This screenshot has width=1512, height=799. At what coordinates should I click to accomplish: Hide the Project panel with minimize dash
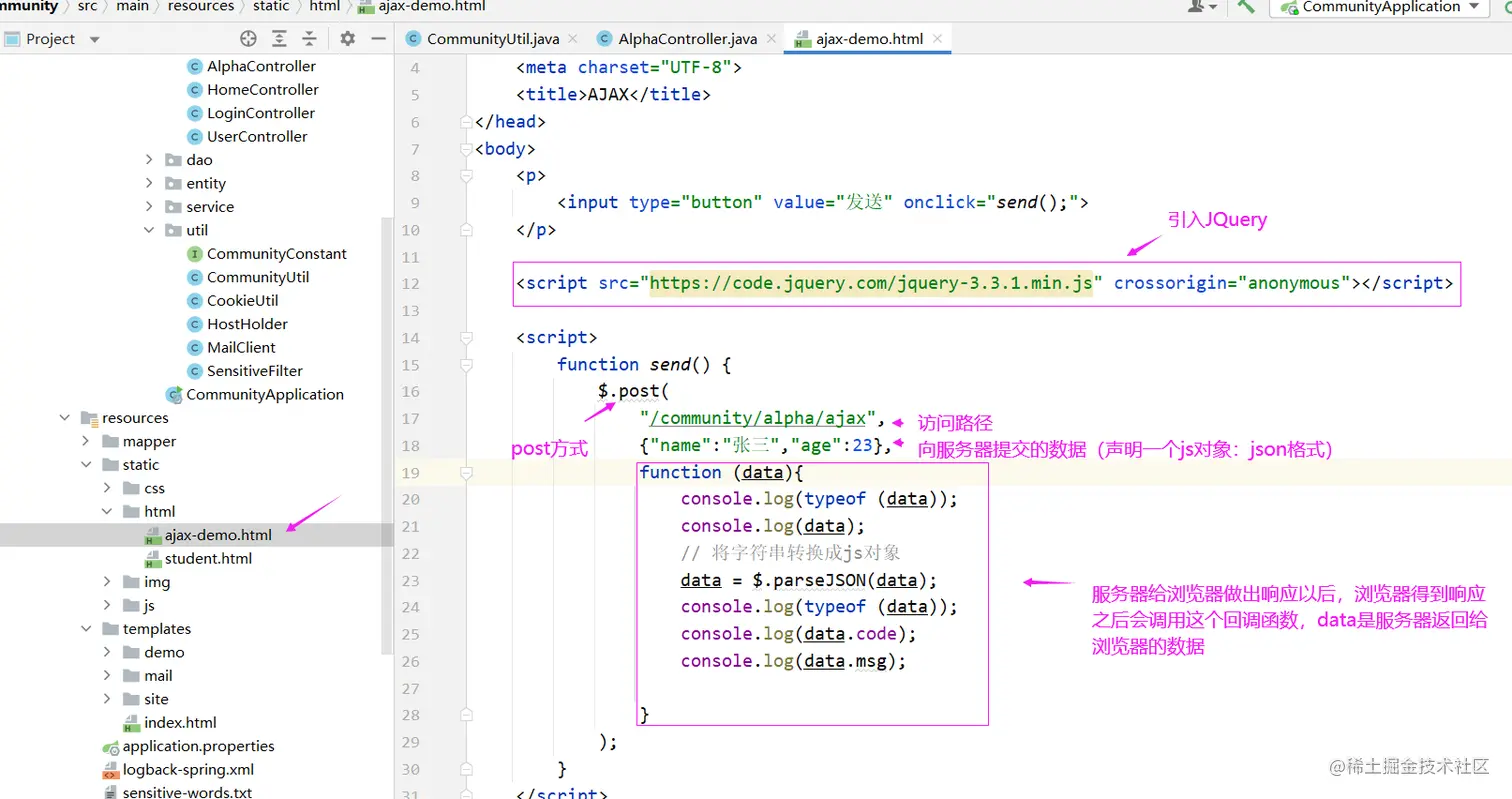pos(378,39)
